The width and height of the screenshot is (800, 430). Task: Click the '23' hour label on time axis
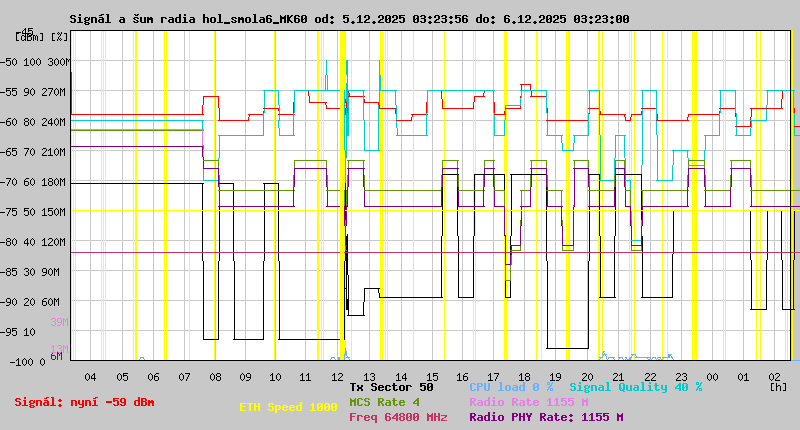(x=681, y=376)
